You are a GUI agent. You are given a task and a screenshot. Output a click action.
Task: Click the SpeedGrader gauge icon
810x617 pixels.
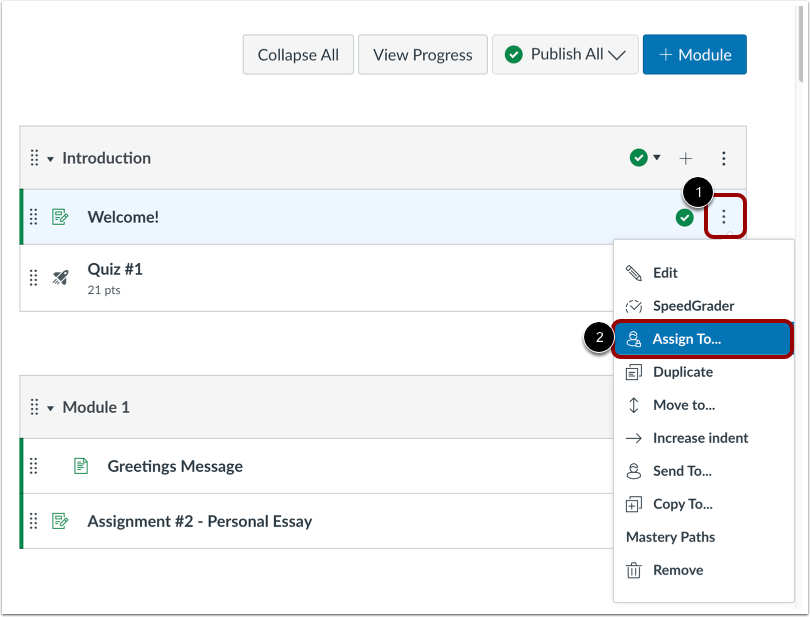634,306
